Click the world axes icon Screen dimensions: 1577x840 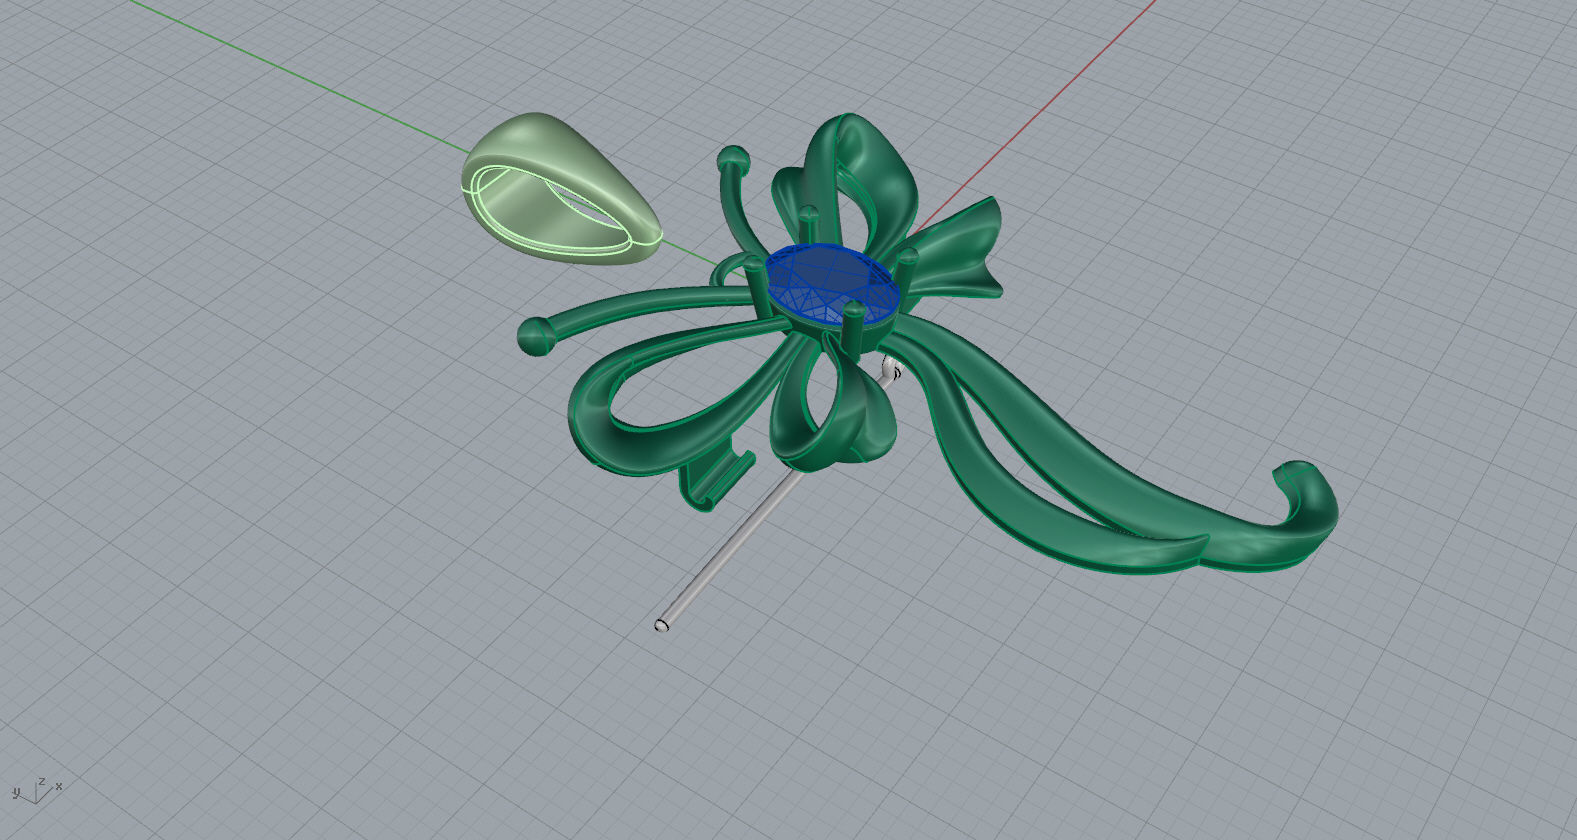38,789
